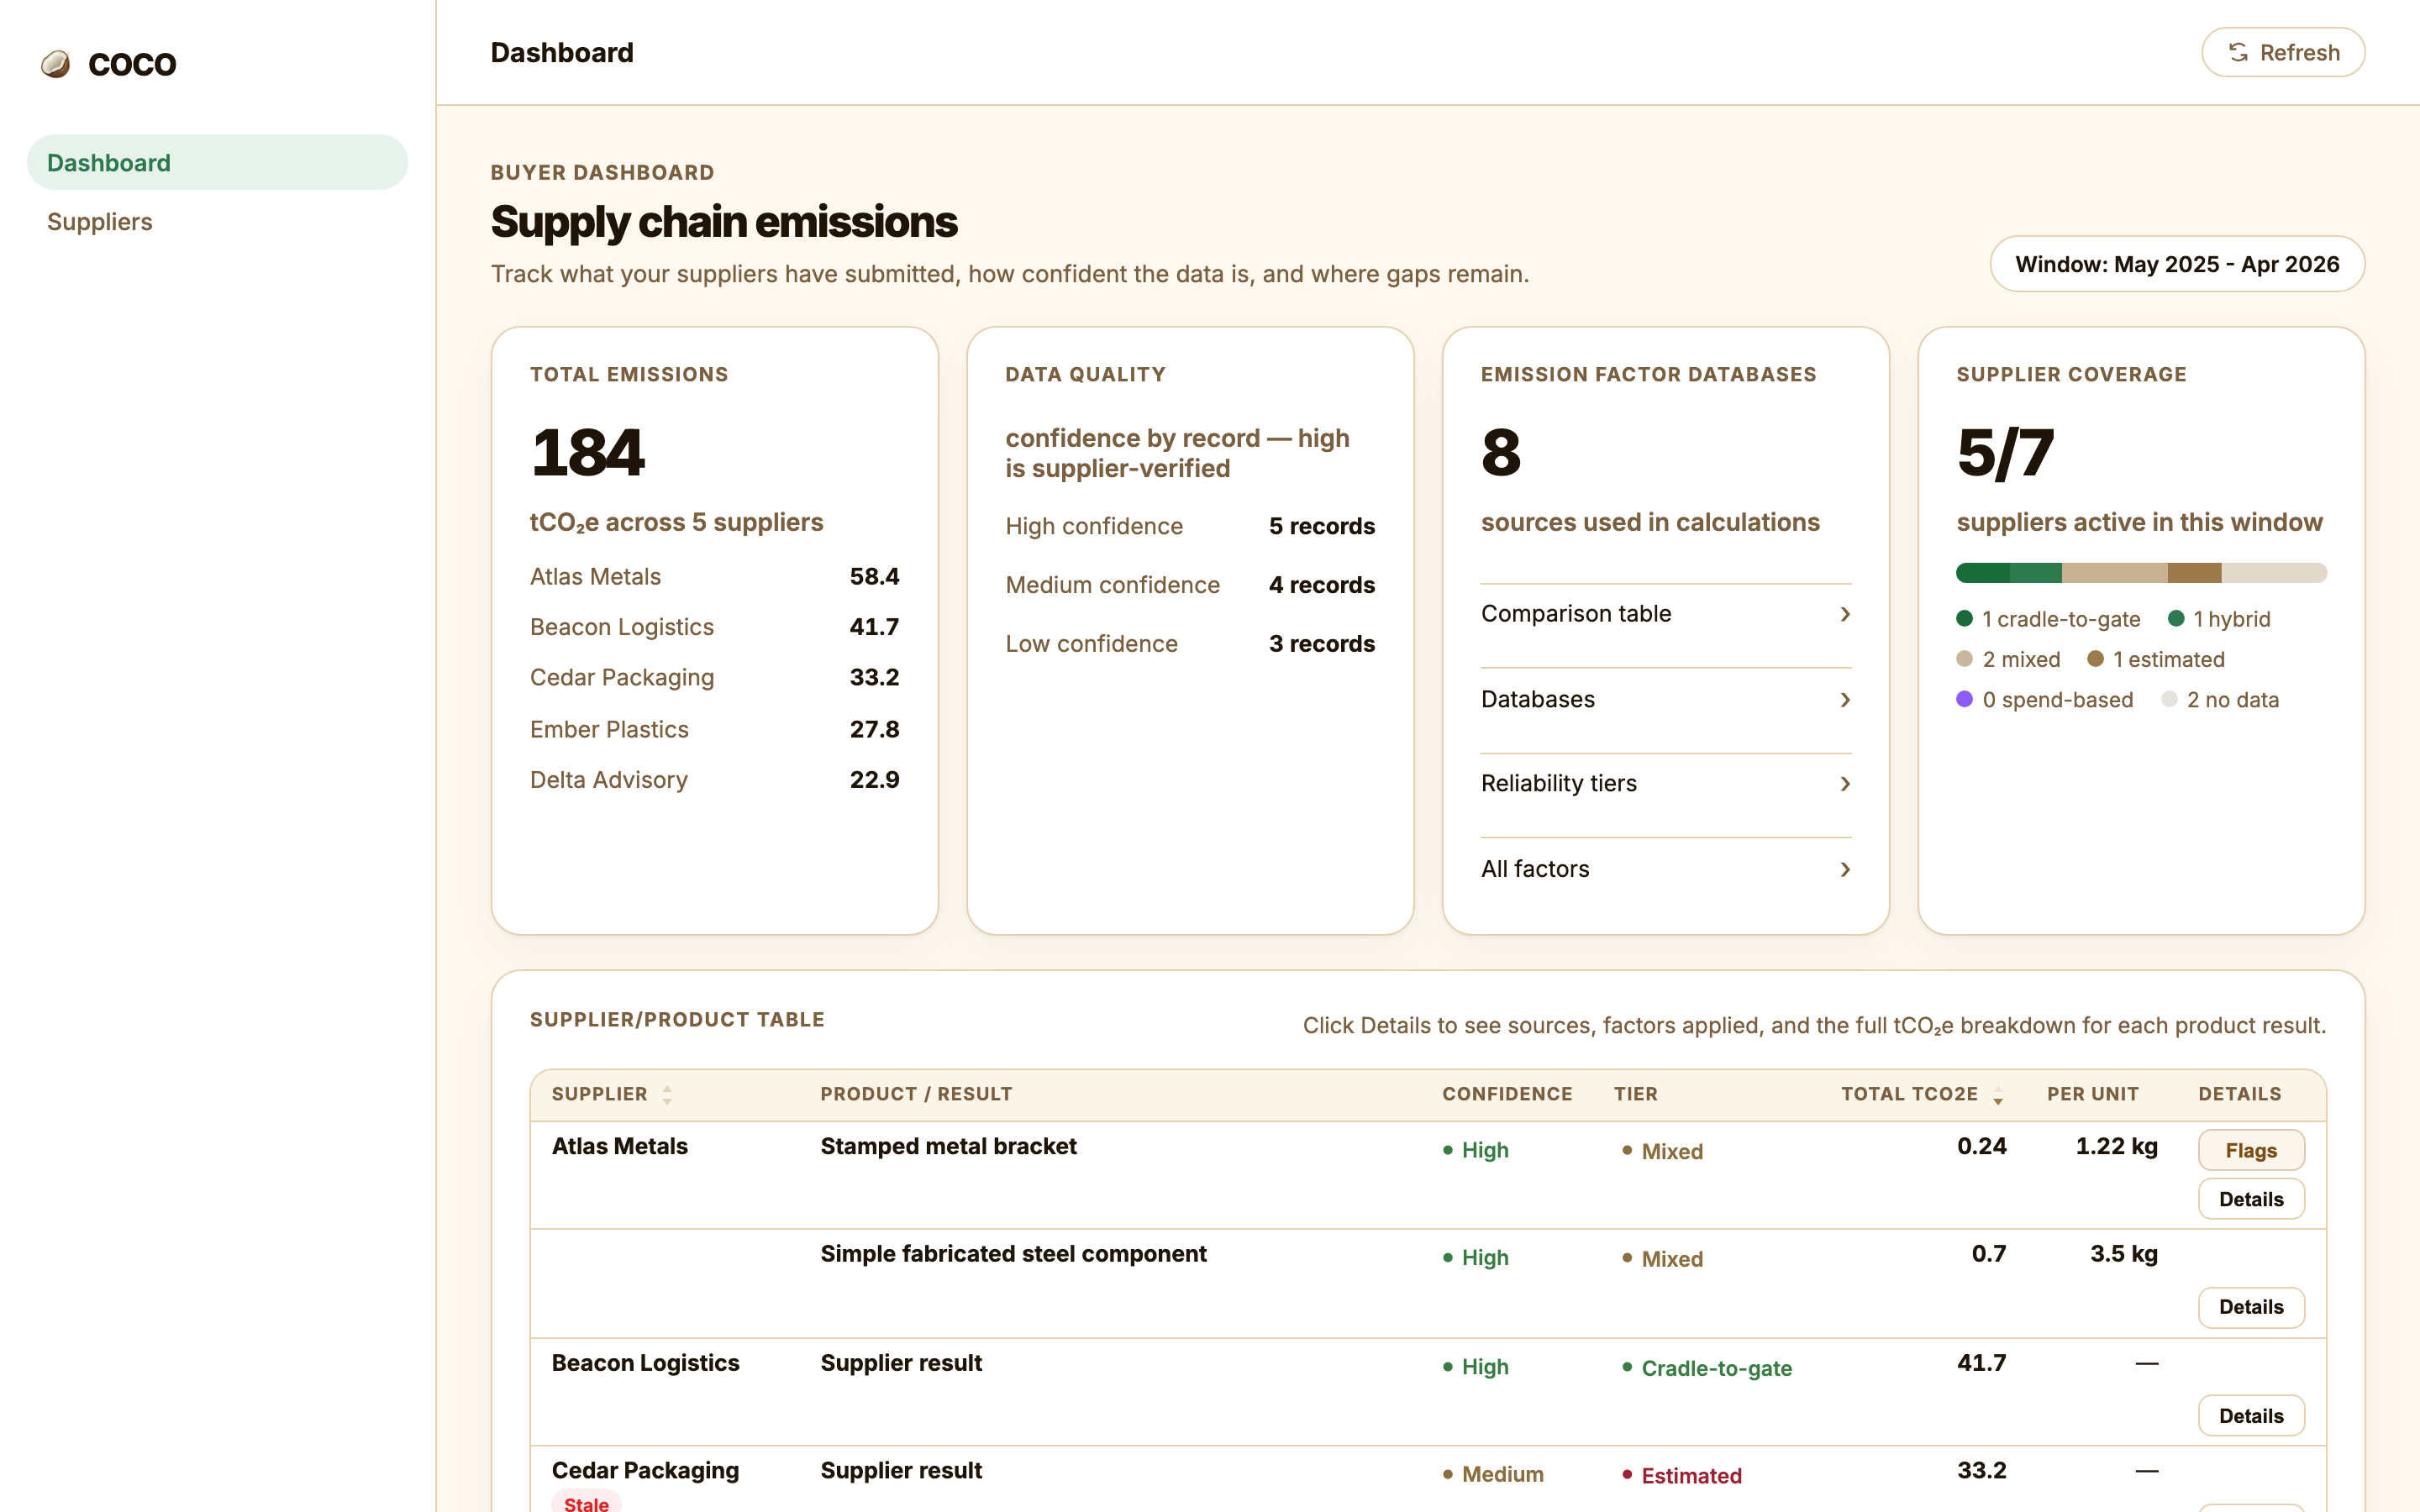
Task: Open the Dashboard sidebar item
Action: 217,162
